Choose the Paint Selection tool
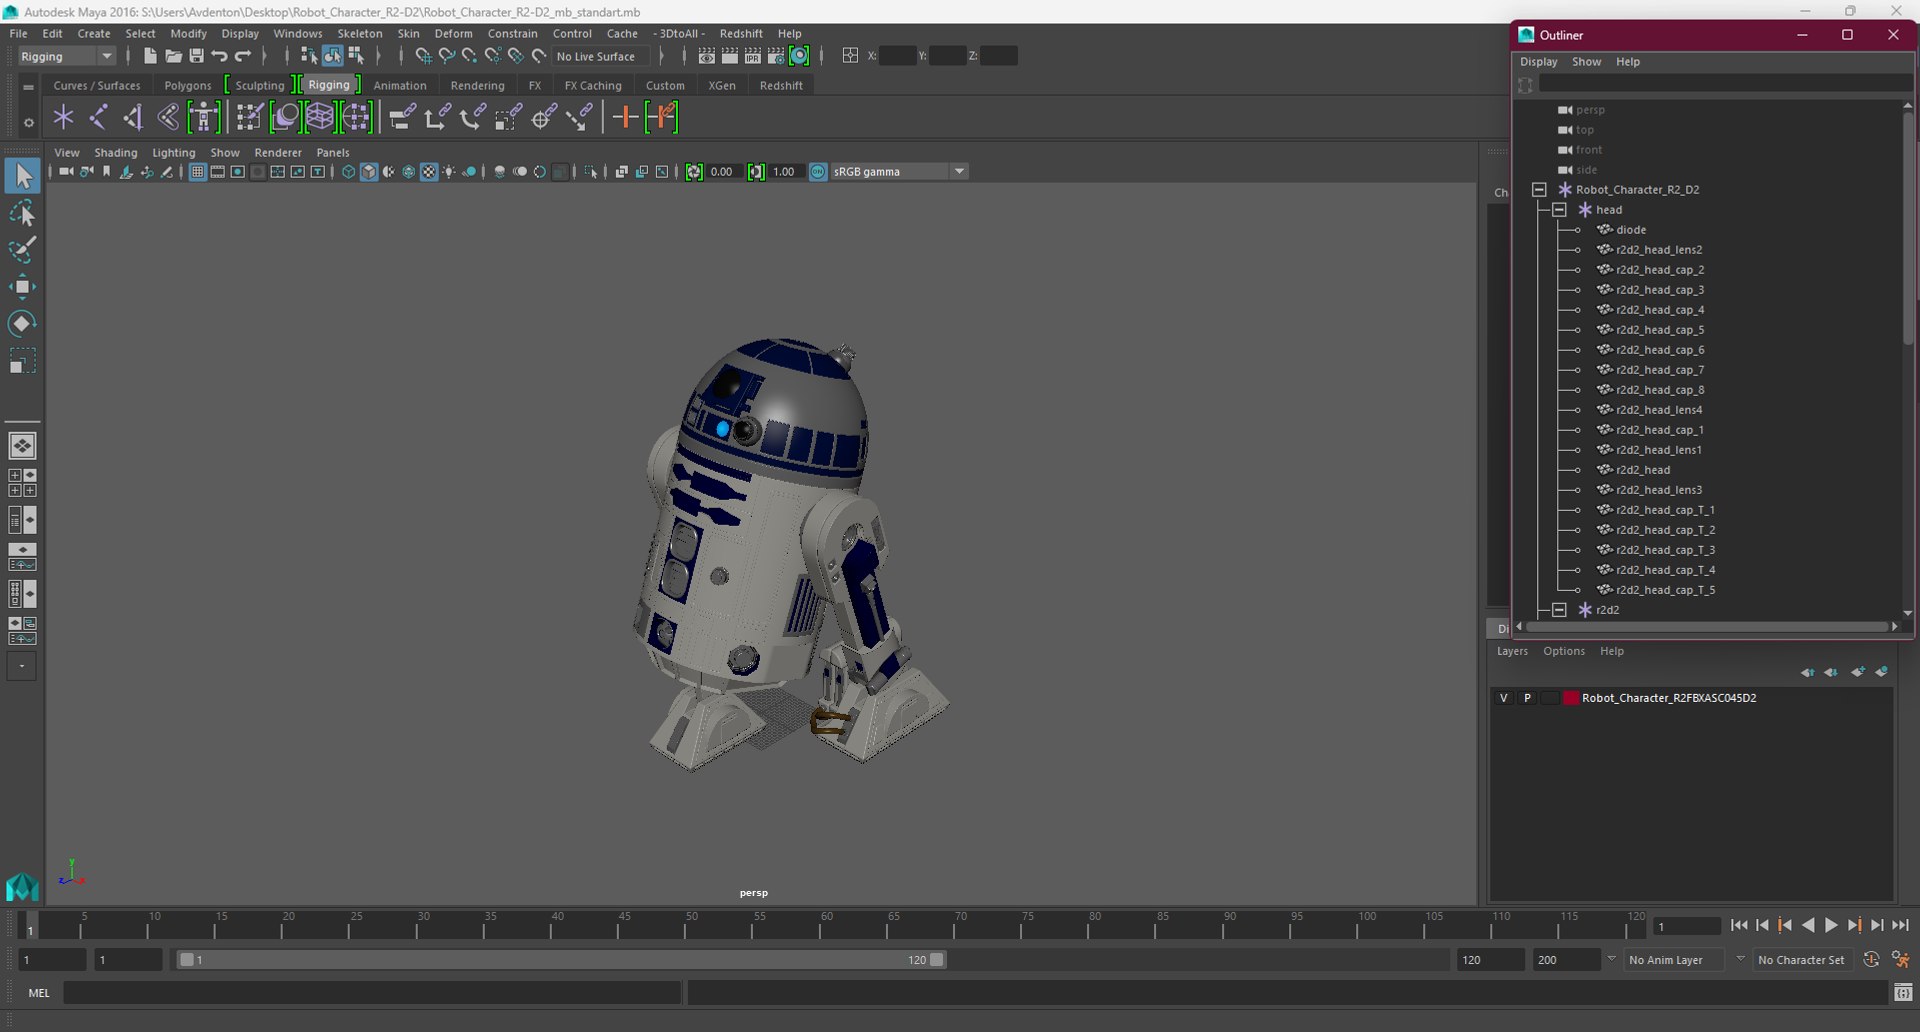Screen dimensions: 1920x1032 click(x=22, y=250)
